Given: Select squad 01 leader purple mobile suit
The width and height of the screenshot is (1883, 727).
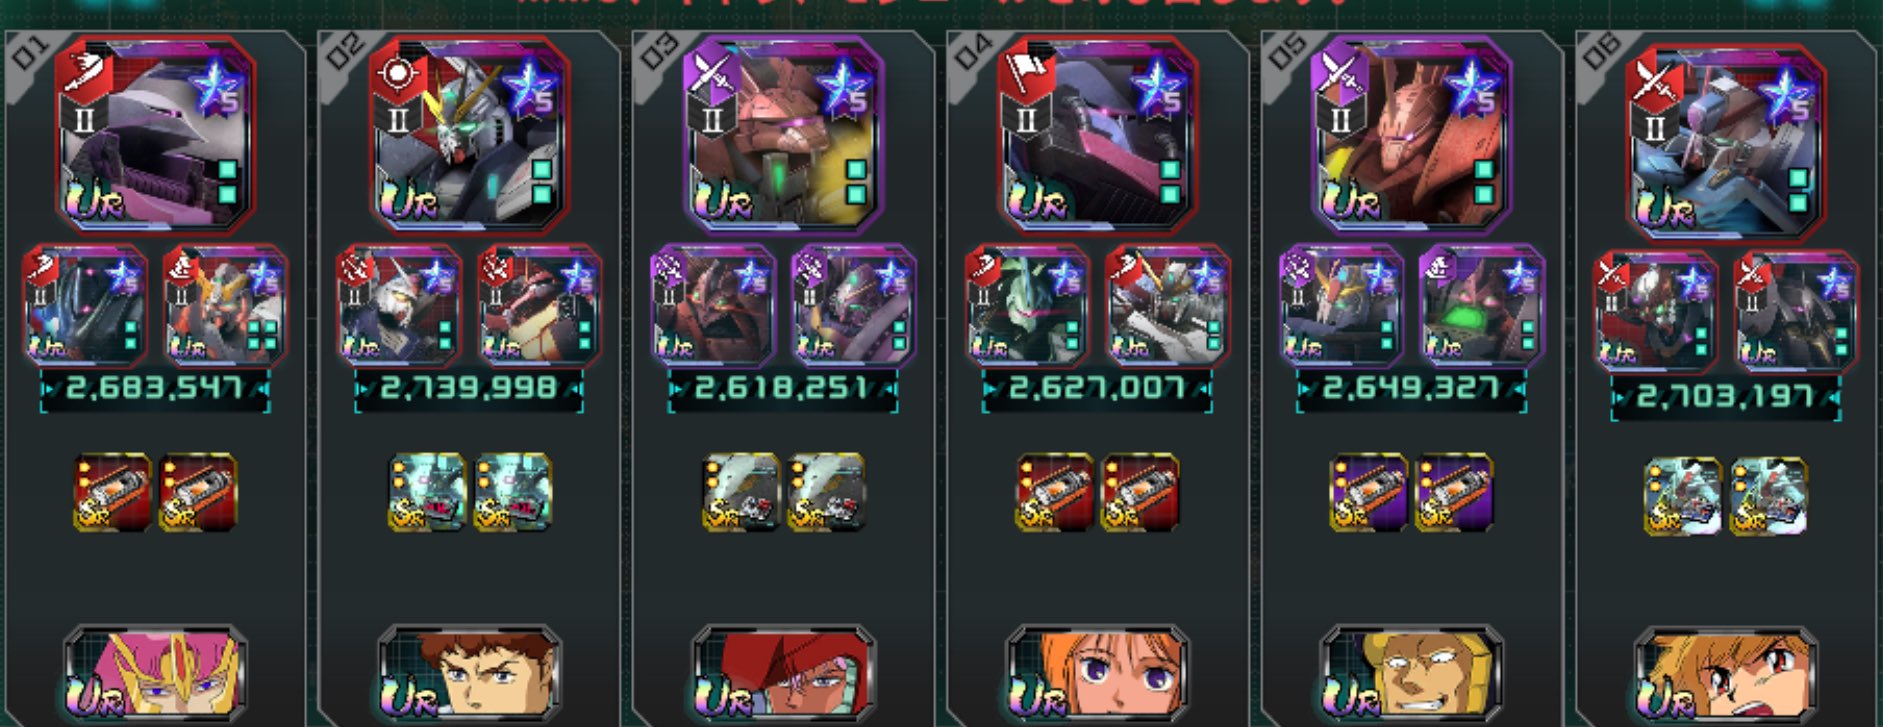Looking at the screenshot, I should (155, 134).
